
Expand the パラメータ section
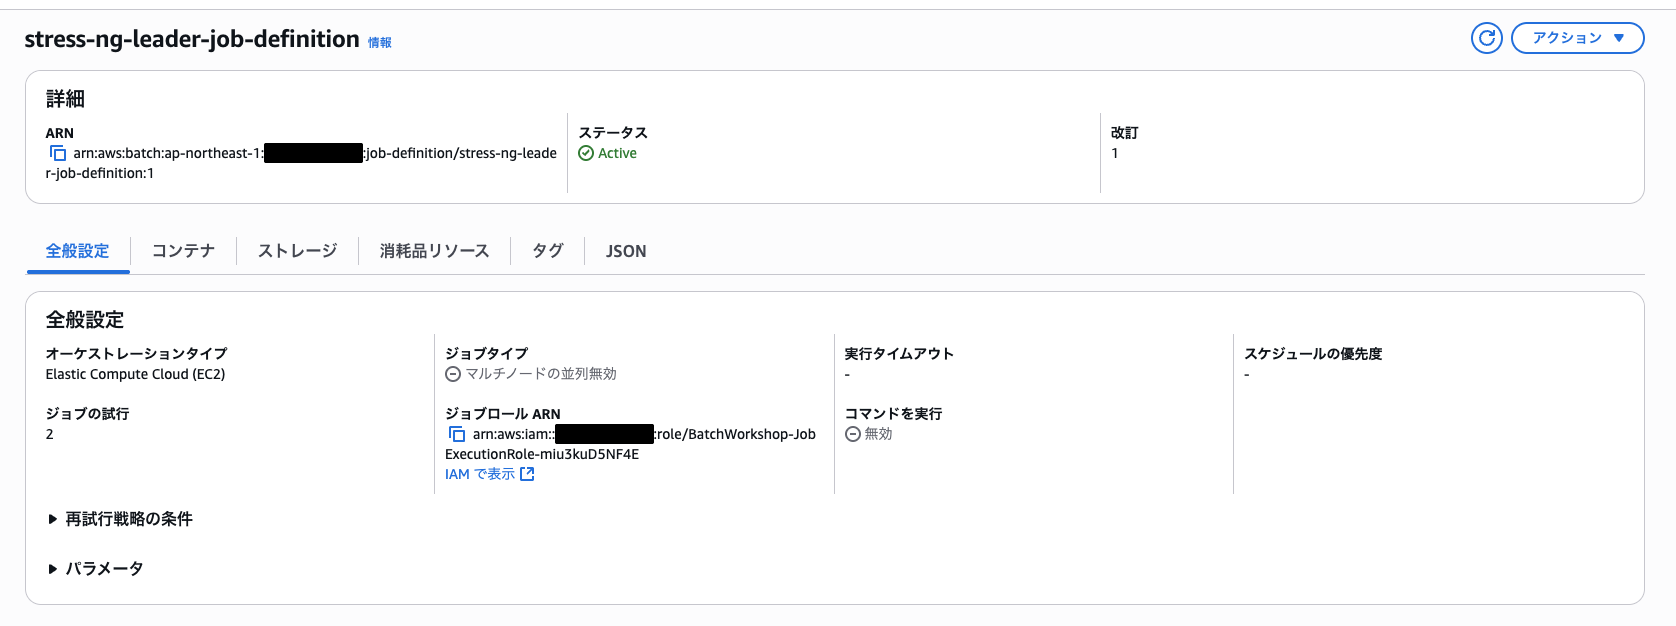[95, 569]
